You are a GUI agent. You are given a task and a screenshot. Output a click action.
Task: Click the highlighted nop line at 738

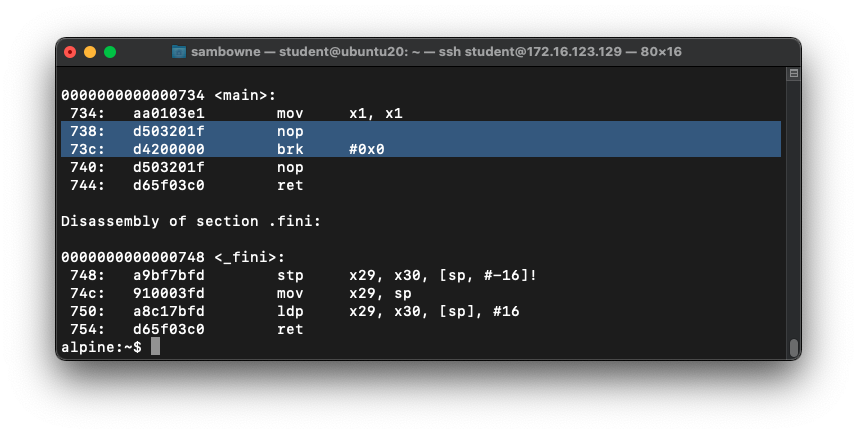tap(420, 131)
